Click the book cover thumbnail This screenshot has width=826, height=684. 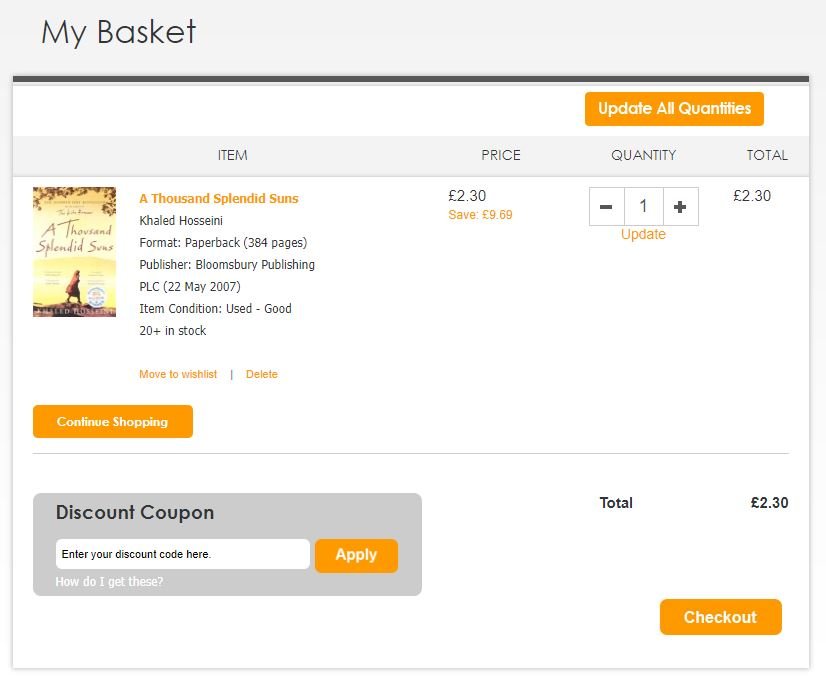pyautogui.click(x=74, y=252)
